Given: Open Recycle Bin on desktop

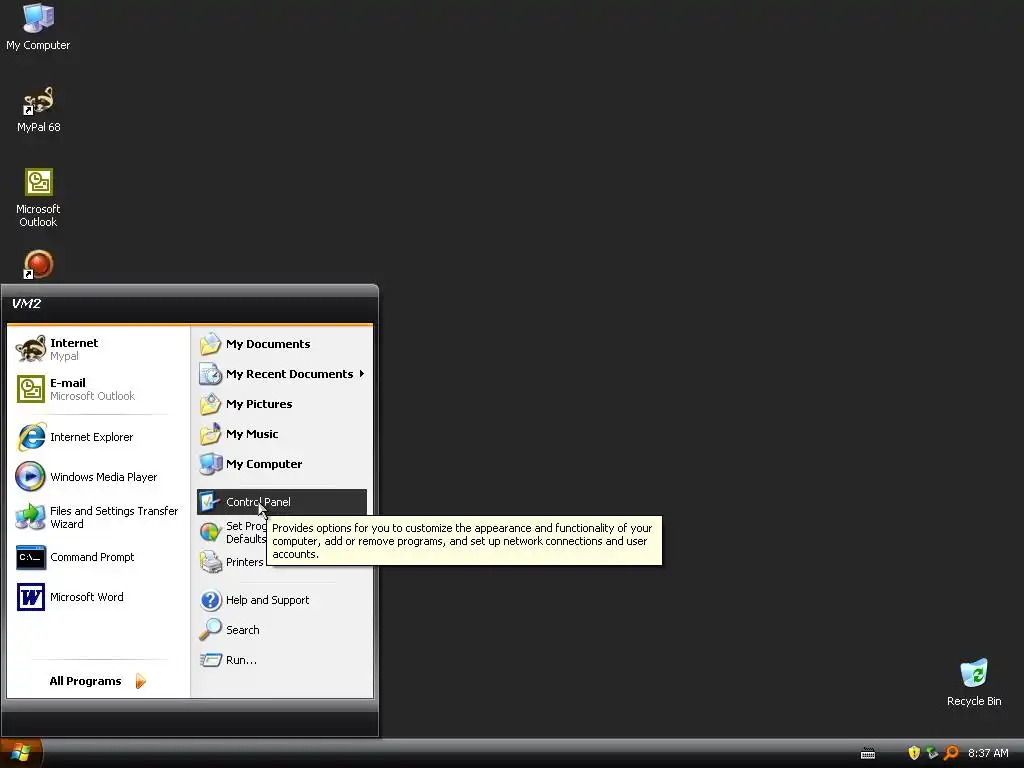Looking at the screenshot, I should 974,674.
